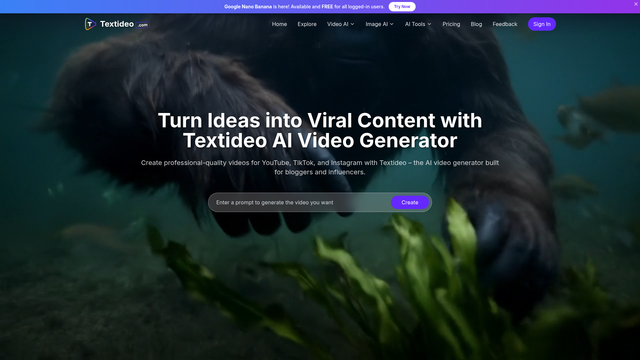Click the Textideo logo icon
The height and width of the screenshot is (360, 640).
click(90, 24)
